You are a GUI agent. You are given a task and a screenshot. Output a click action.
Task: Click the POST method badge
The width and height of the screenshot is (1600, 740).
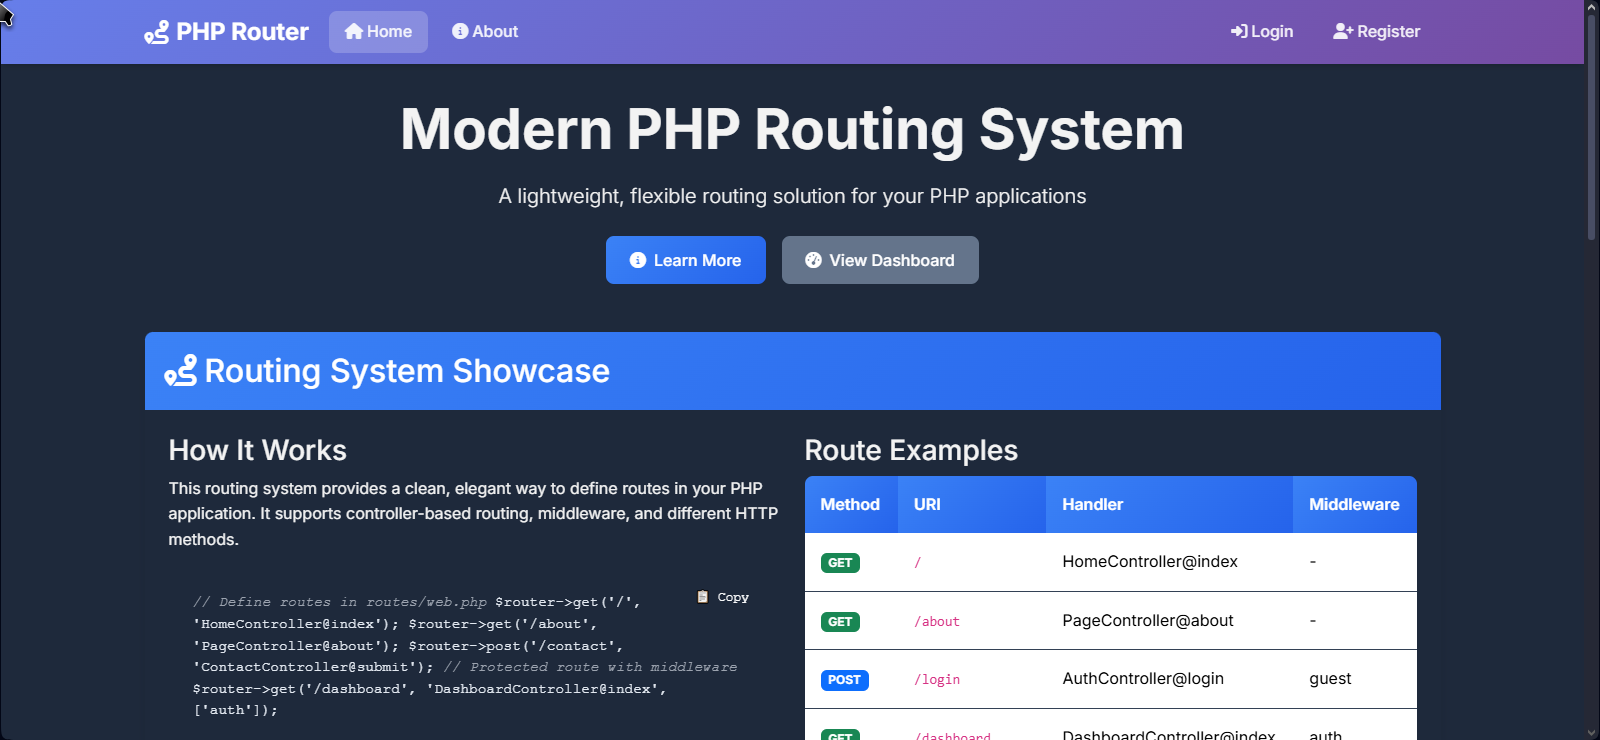(844, 680)
